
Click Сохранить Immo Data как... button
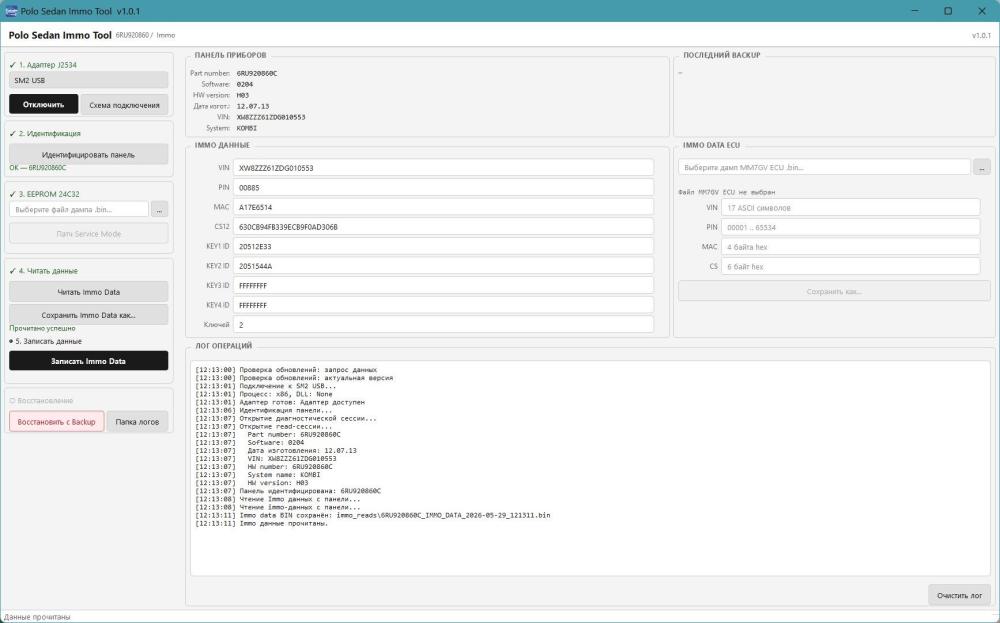pyautogui.click(x=89, y=315)
